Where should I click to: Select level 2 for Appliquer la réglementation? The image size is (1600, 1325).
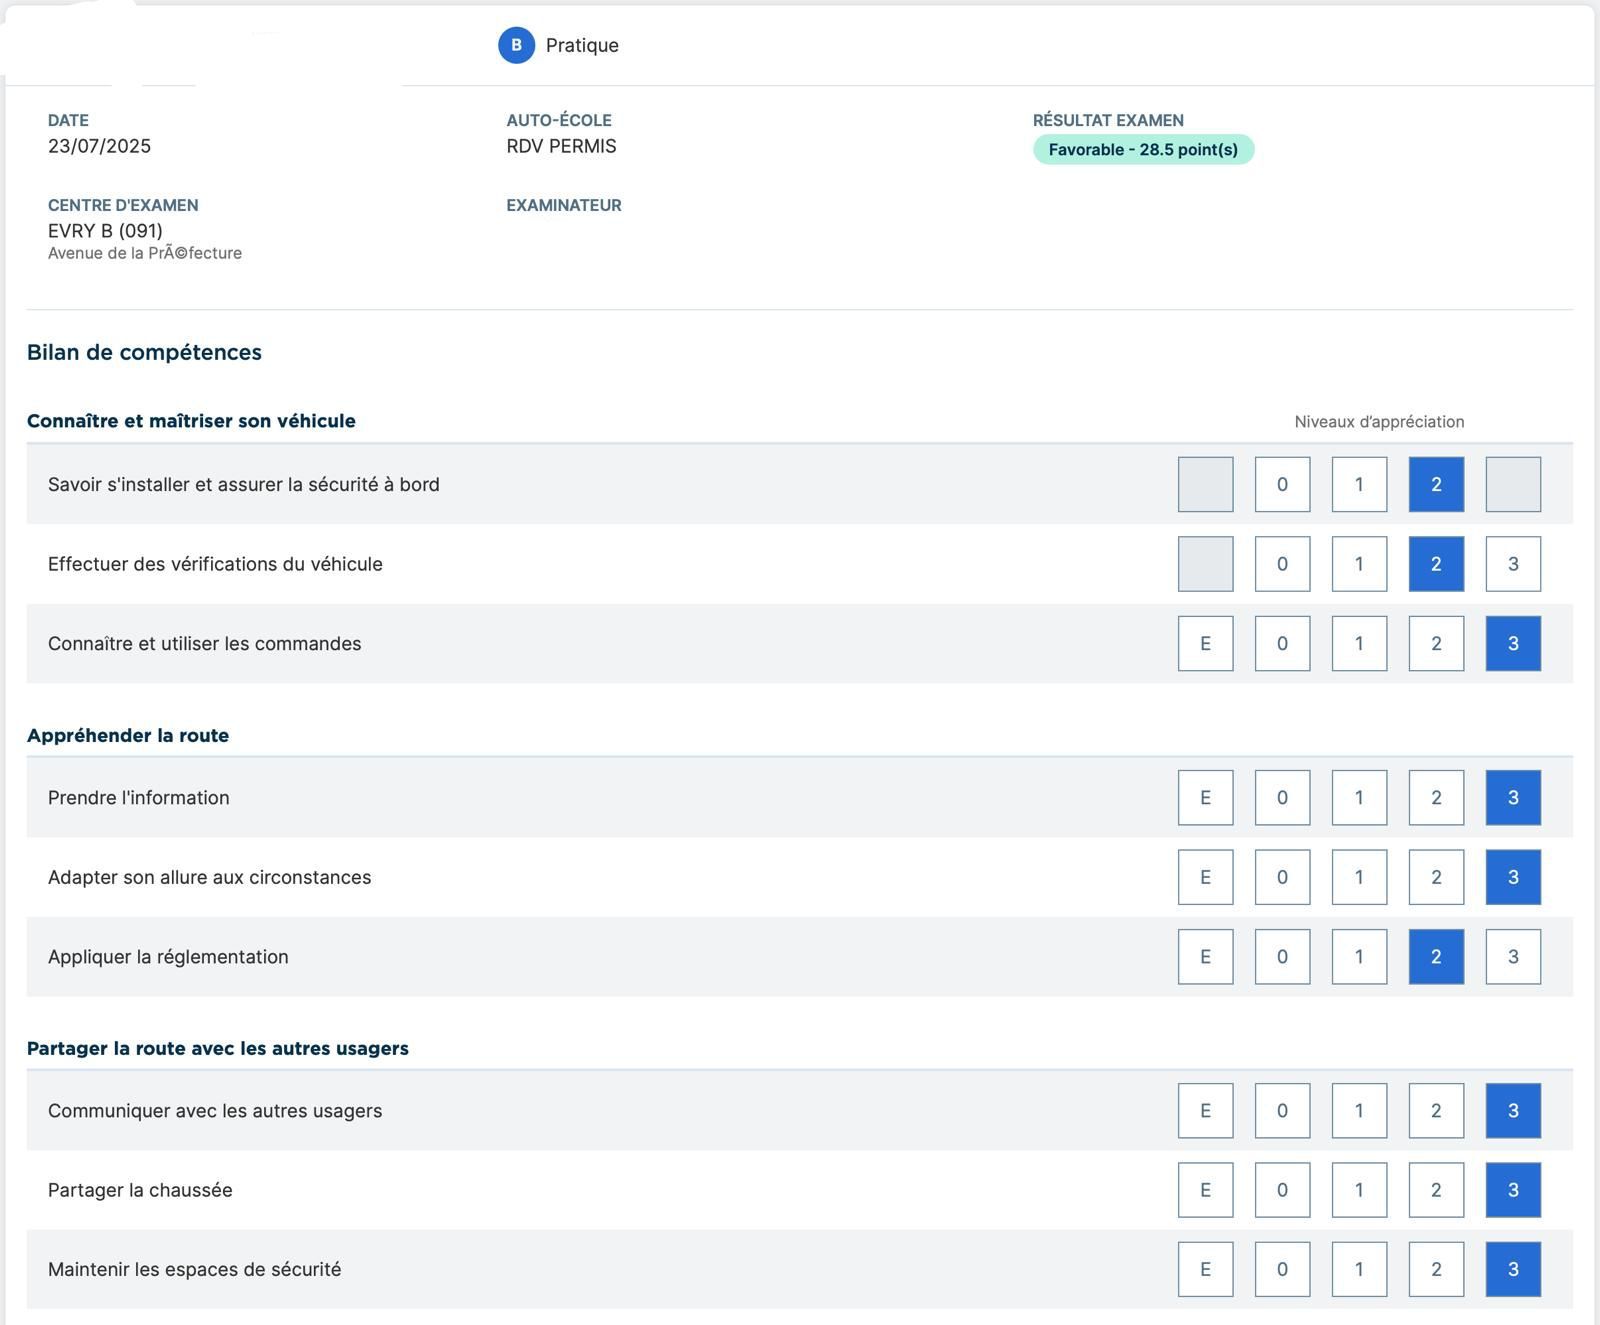tap(1436, 956)
